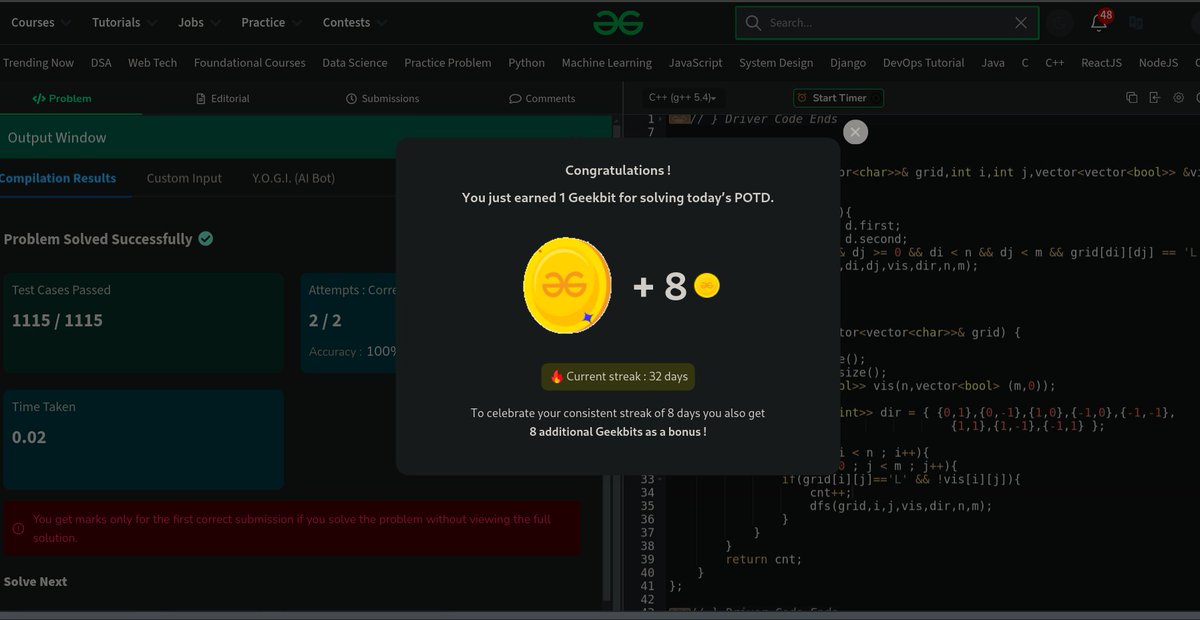Image resolution: width=1200 pixels, height=620 pixels.
Task: Click code line 39 return cnt;
Action: point(763,559)
